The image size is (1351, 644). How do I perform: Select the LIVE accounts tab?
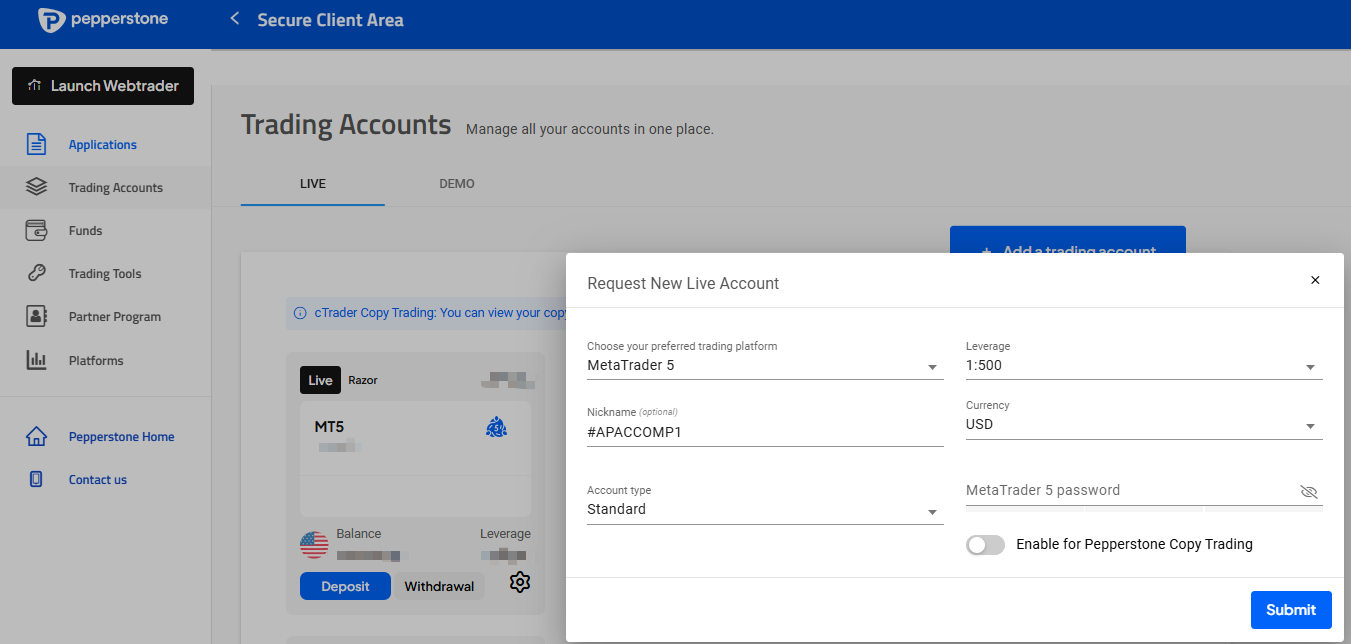pyautogui.click(x=313, y=184)
